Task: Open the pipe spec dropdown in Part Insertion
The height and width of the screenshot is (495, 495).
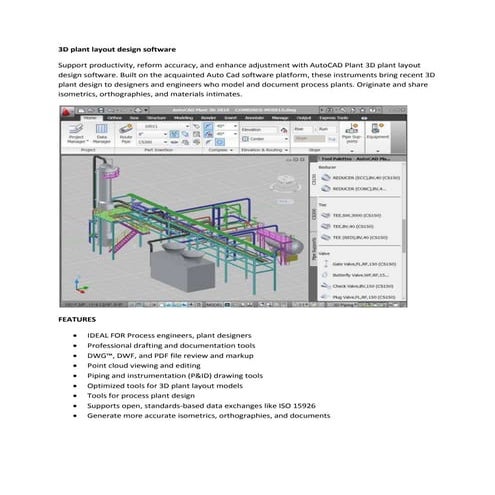Action: pyautogui.click(x=187, y=126)
